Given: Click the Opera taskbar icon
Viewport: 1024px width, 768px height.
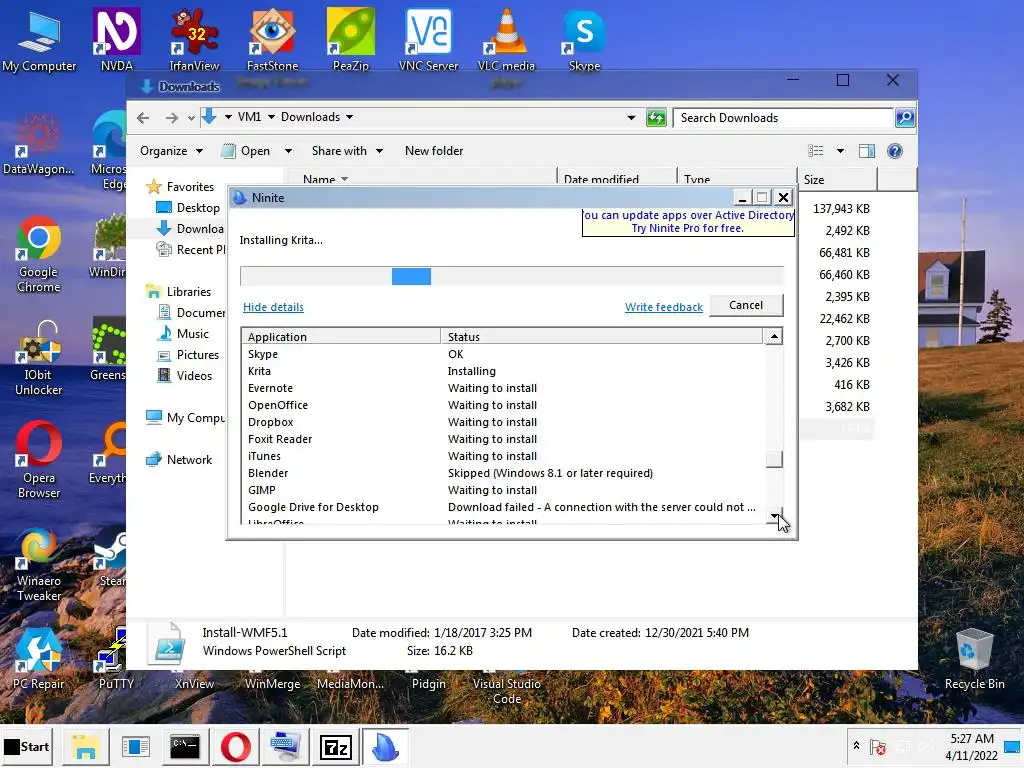Looking at the screenshot, I should click(235, 746).
